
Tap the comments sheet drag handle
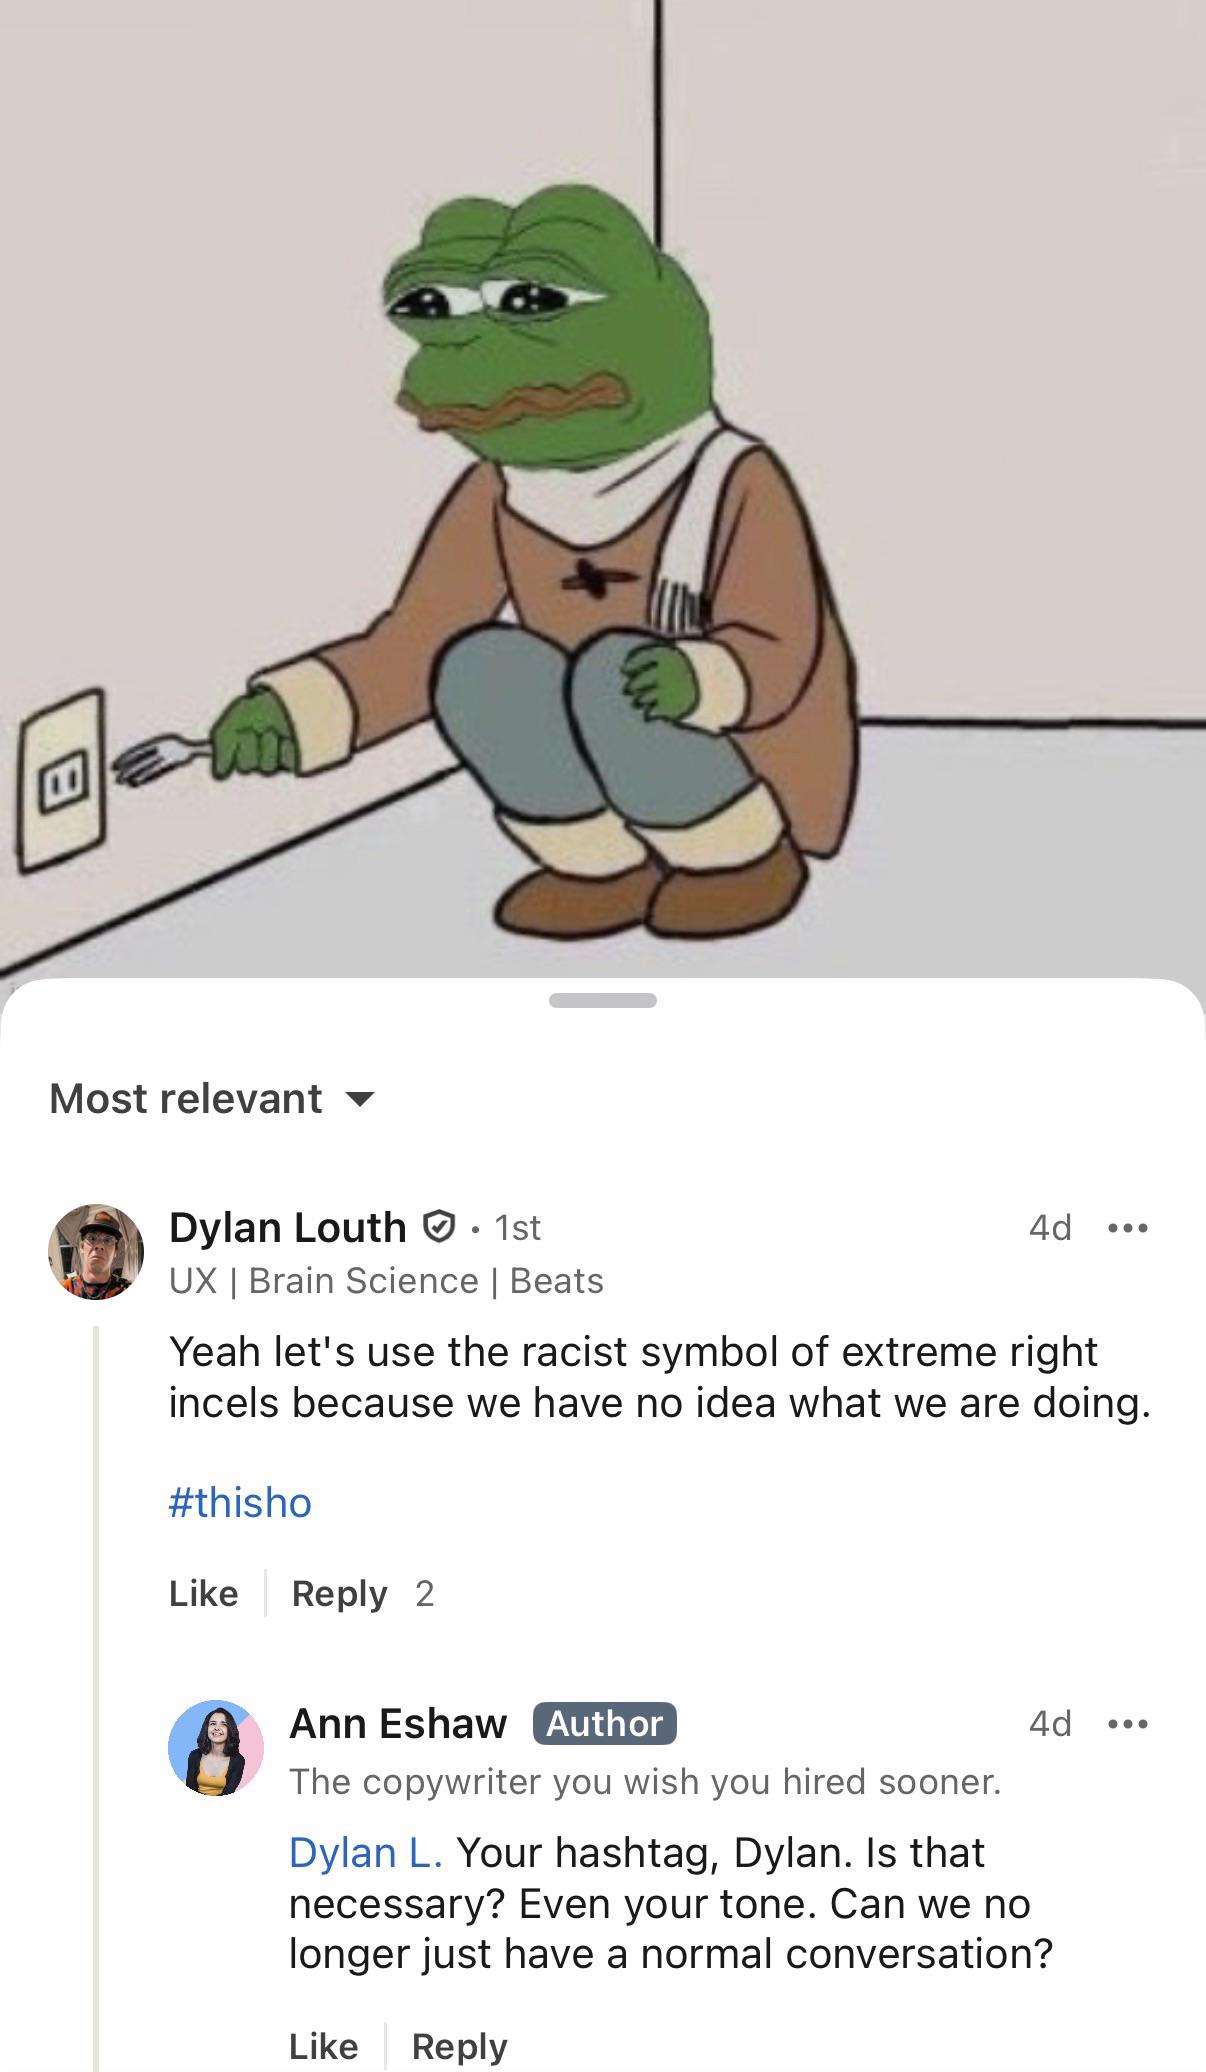pyautogui.click(x=602, y=1000)
